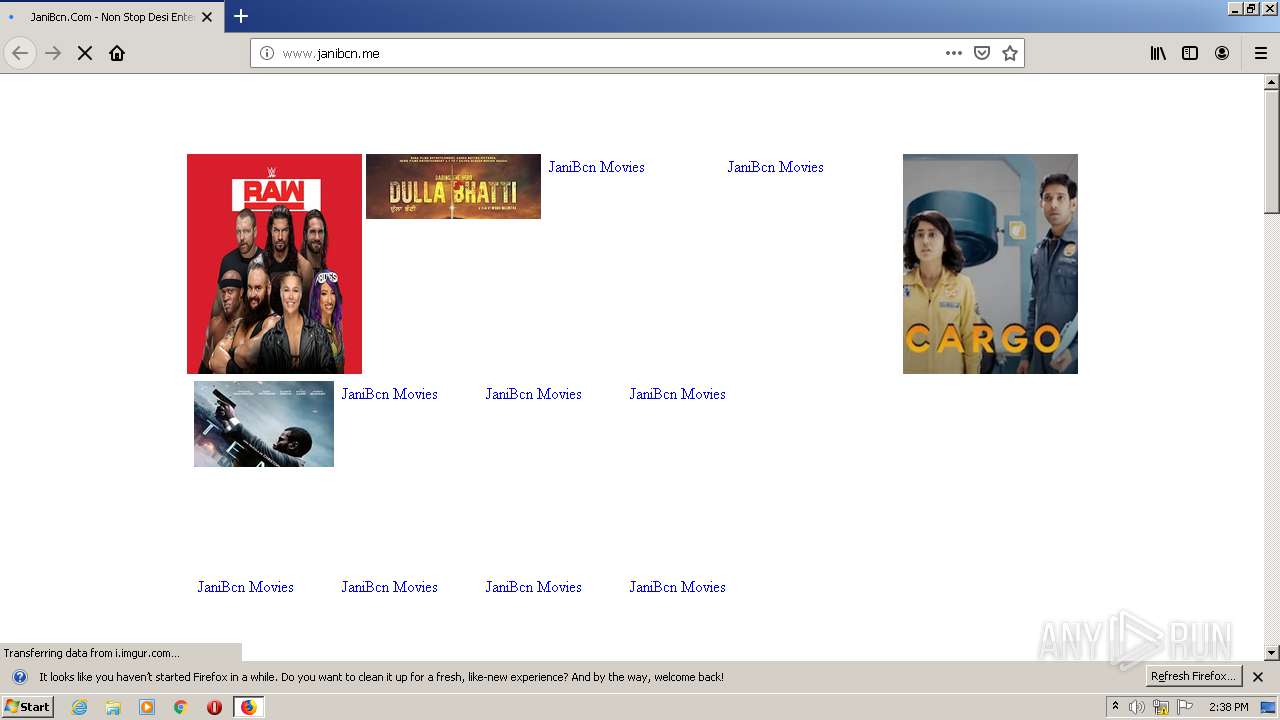Follow last JaniBcn Movies link in Tenet row
The image size is (1280, 720).
pos(677,394)
